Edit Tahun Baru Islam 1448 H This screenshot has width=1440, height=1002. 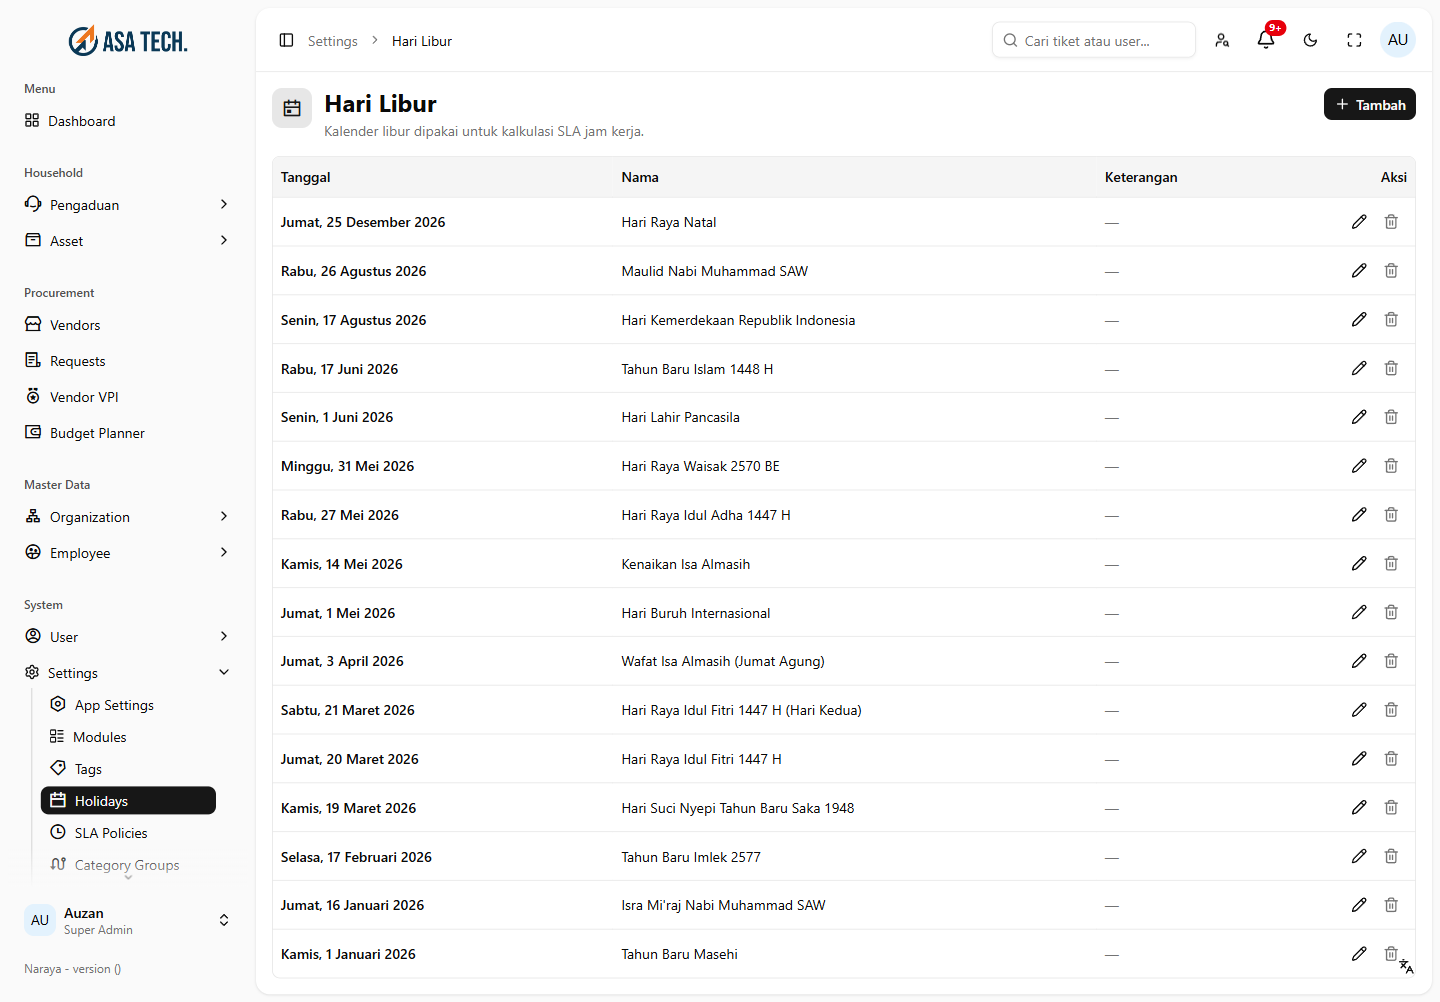click(1359, 369)
